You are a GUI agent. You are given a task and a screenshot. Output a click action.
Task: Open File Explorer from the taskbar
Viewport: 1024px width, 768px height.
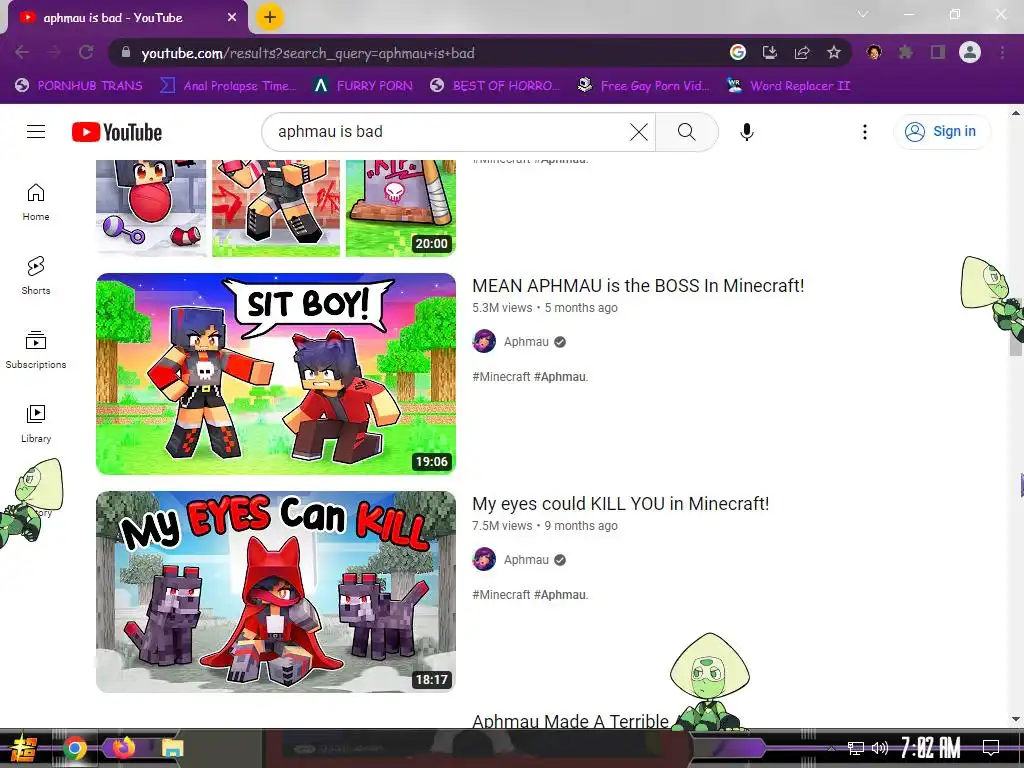point(173,748)
